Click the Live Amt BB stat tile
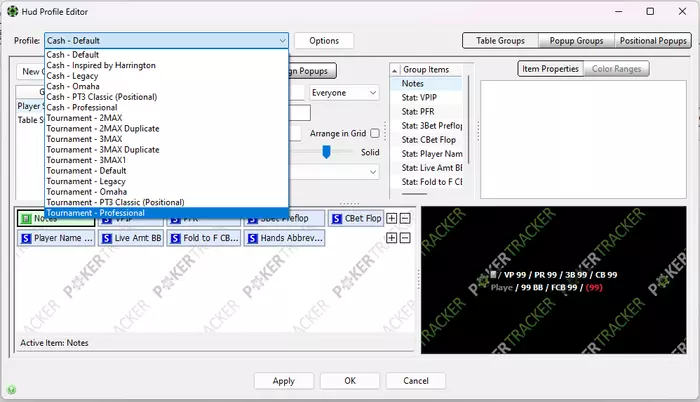 point(131,238)
